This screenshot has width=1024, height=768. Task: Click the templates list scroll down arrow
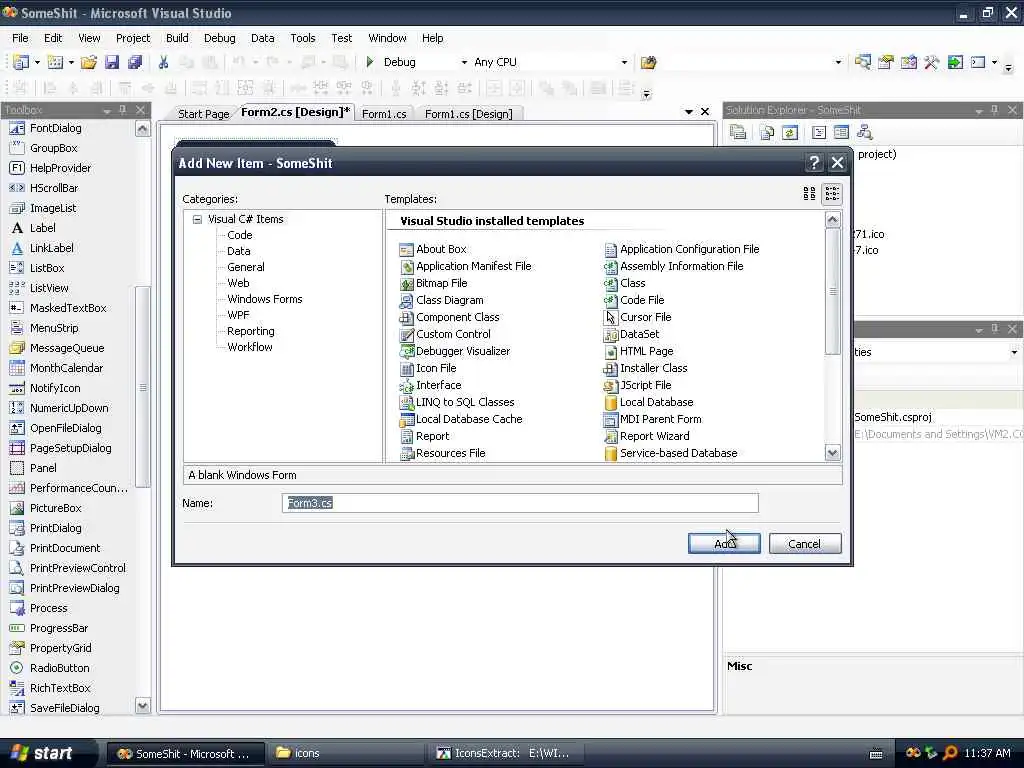pos(833,453)
